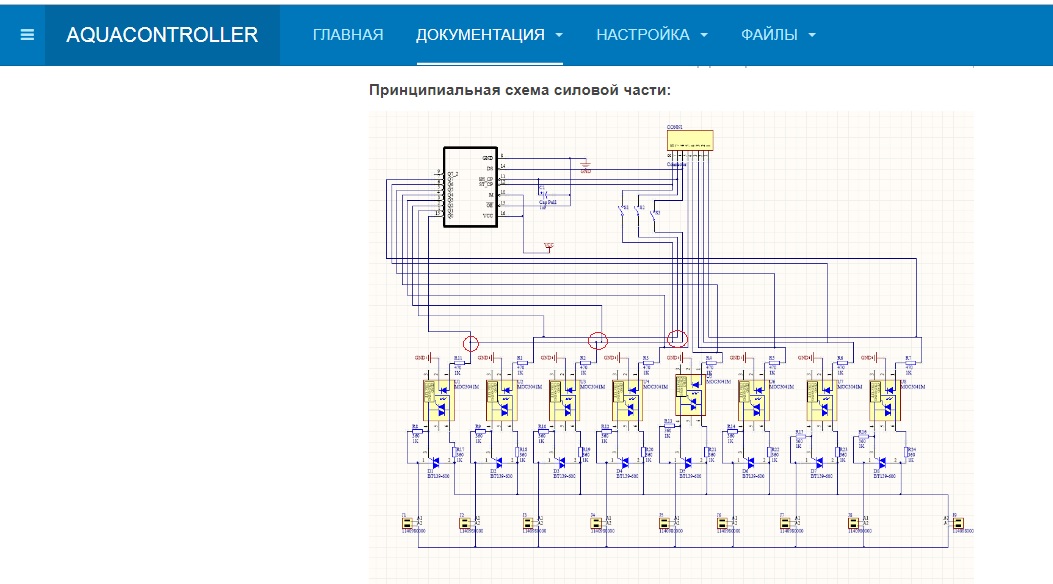The width and height of the screenshot is (1053, 584).
Task: Select the yellow CONN1 connector block
Action: (x=690, y=141)
